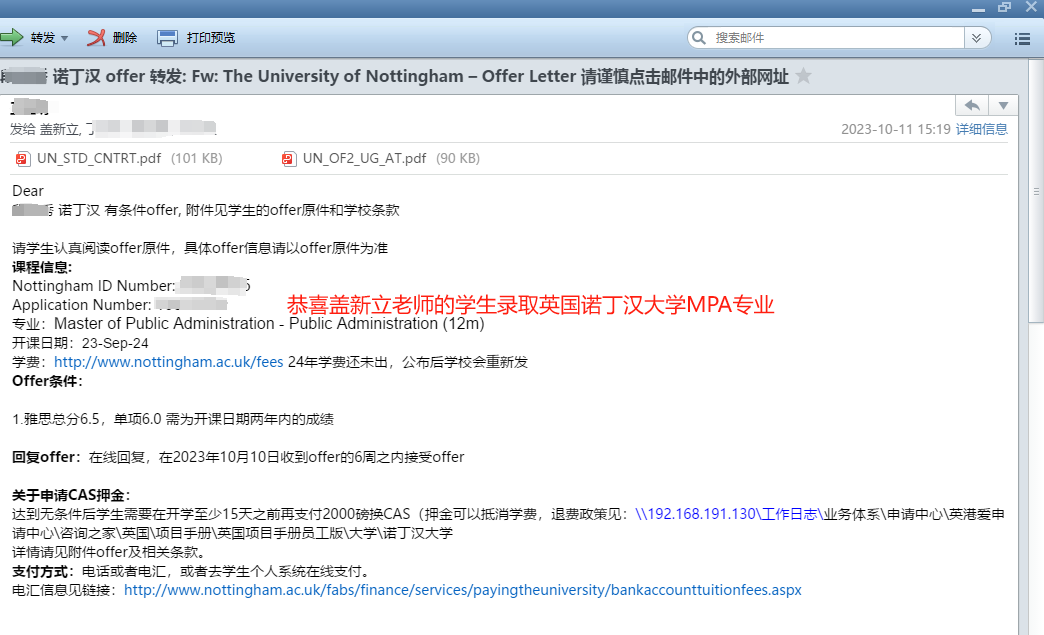Click PDF icon of UN_OF2_UG_AT.pdf

click(289, 158)
